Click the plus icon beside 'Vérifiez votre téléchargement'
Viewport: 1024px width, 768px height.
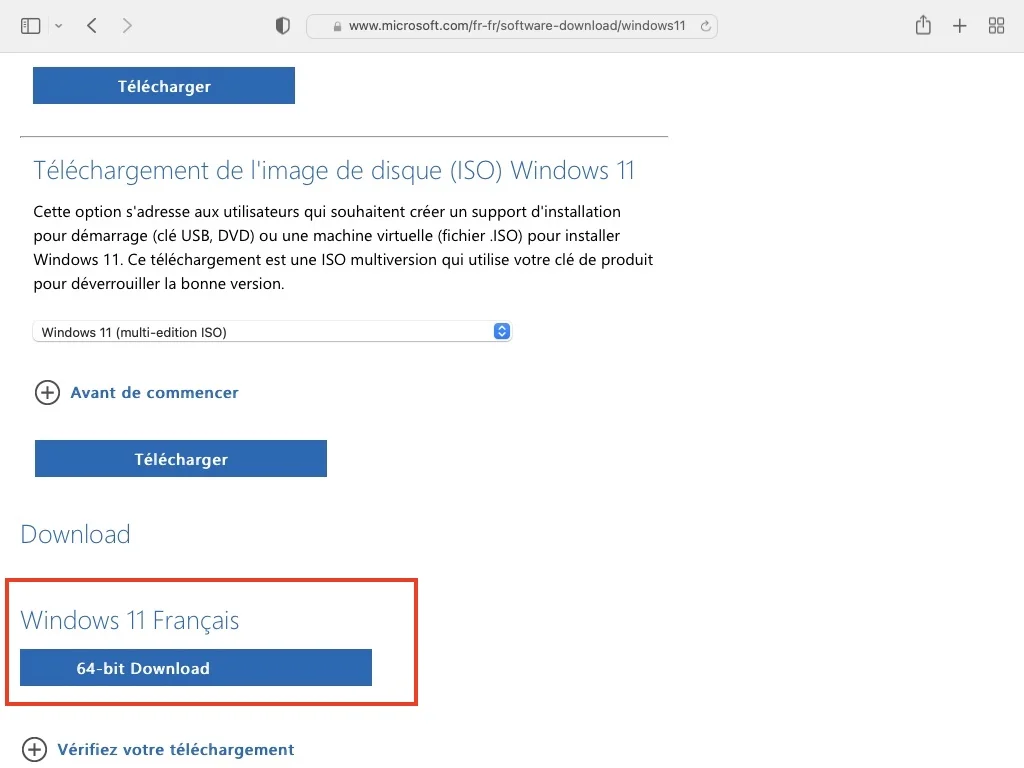(34, 749)
